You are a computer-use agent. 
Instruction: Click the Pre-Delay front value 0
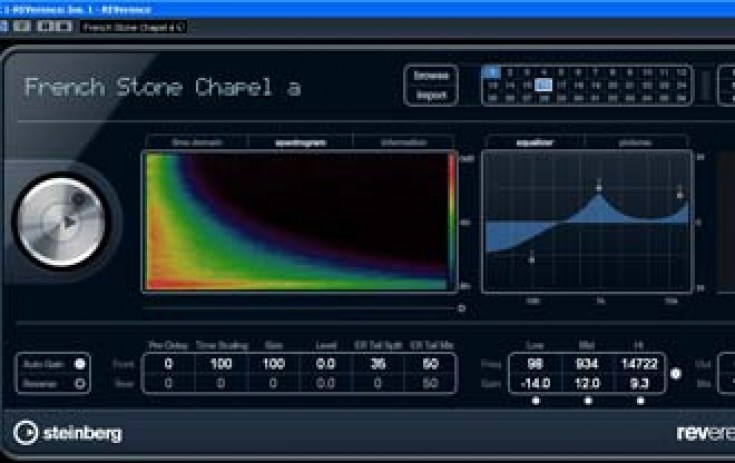tap(169, 364)
